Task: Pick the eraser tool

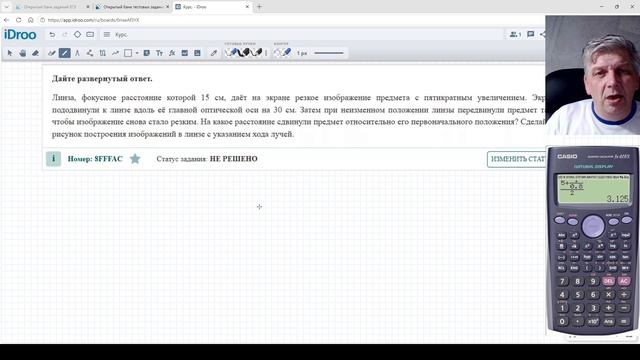Action: 36,53
